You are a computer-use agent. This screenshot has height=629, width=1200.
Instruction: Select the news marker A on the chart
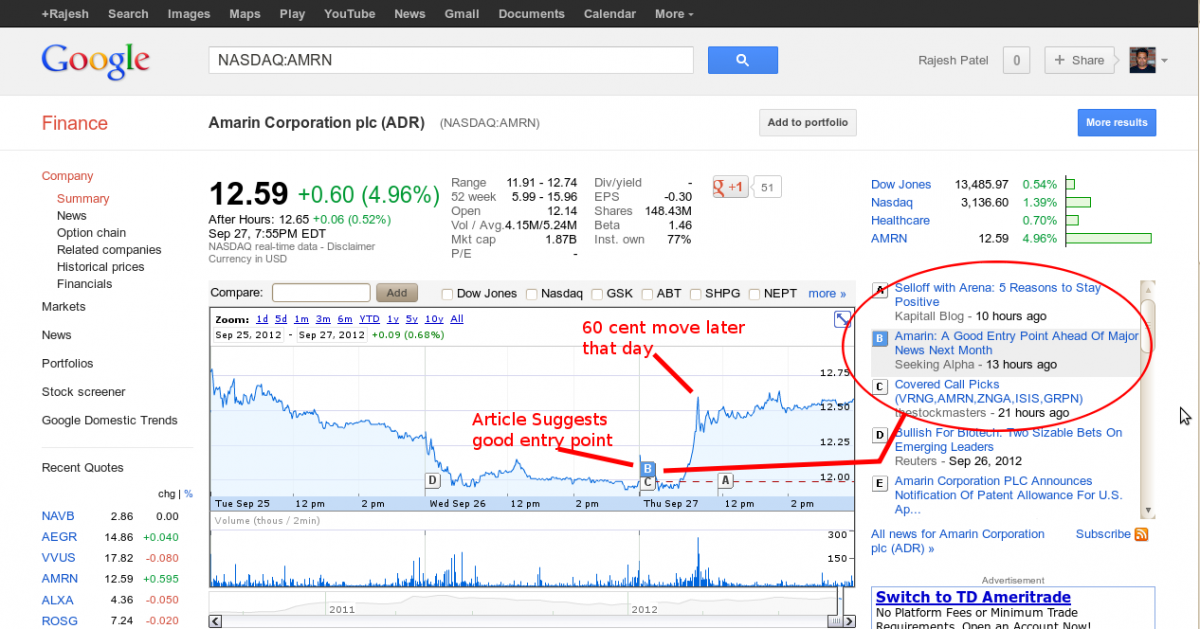(x=726, y=480)
